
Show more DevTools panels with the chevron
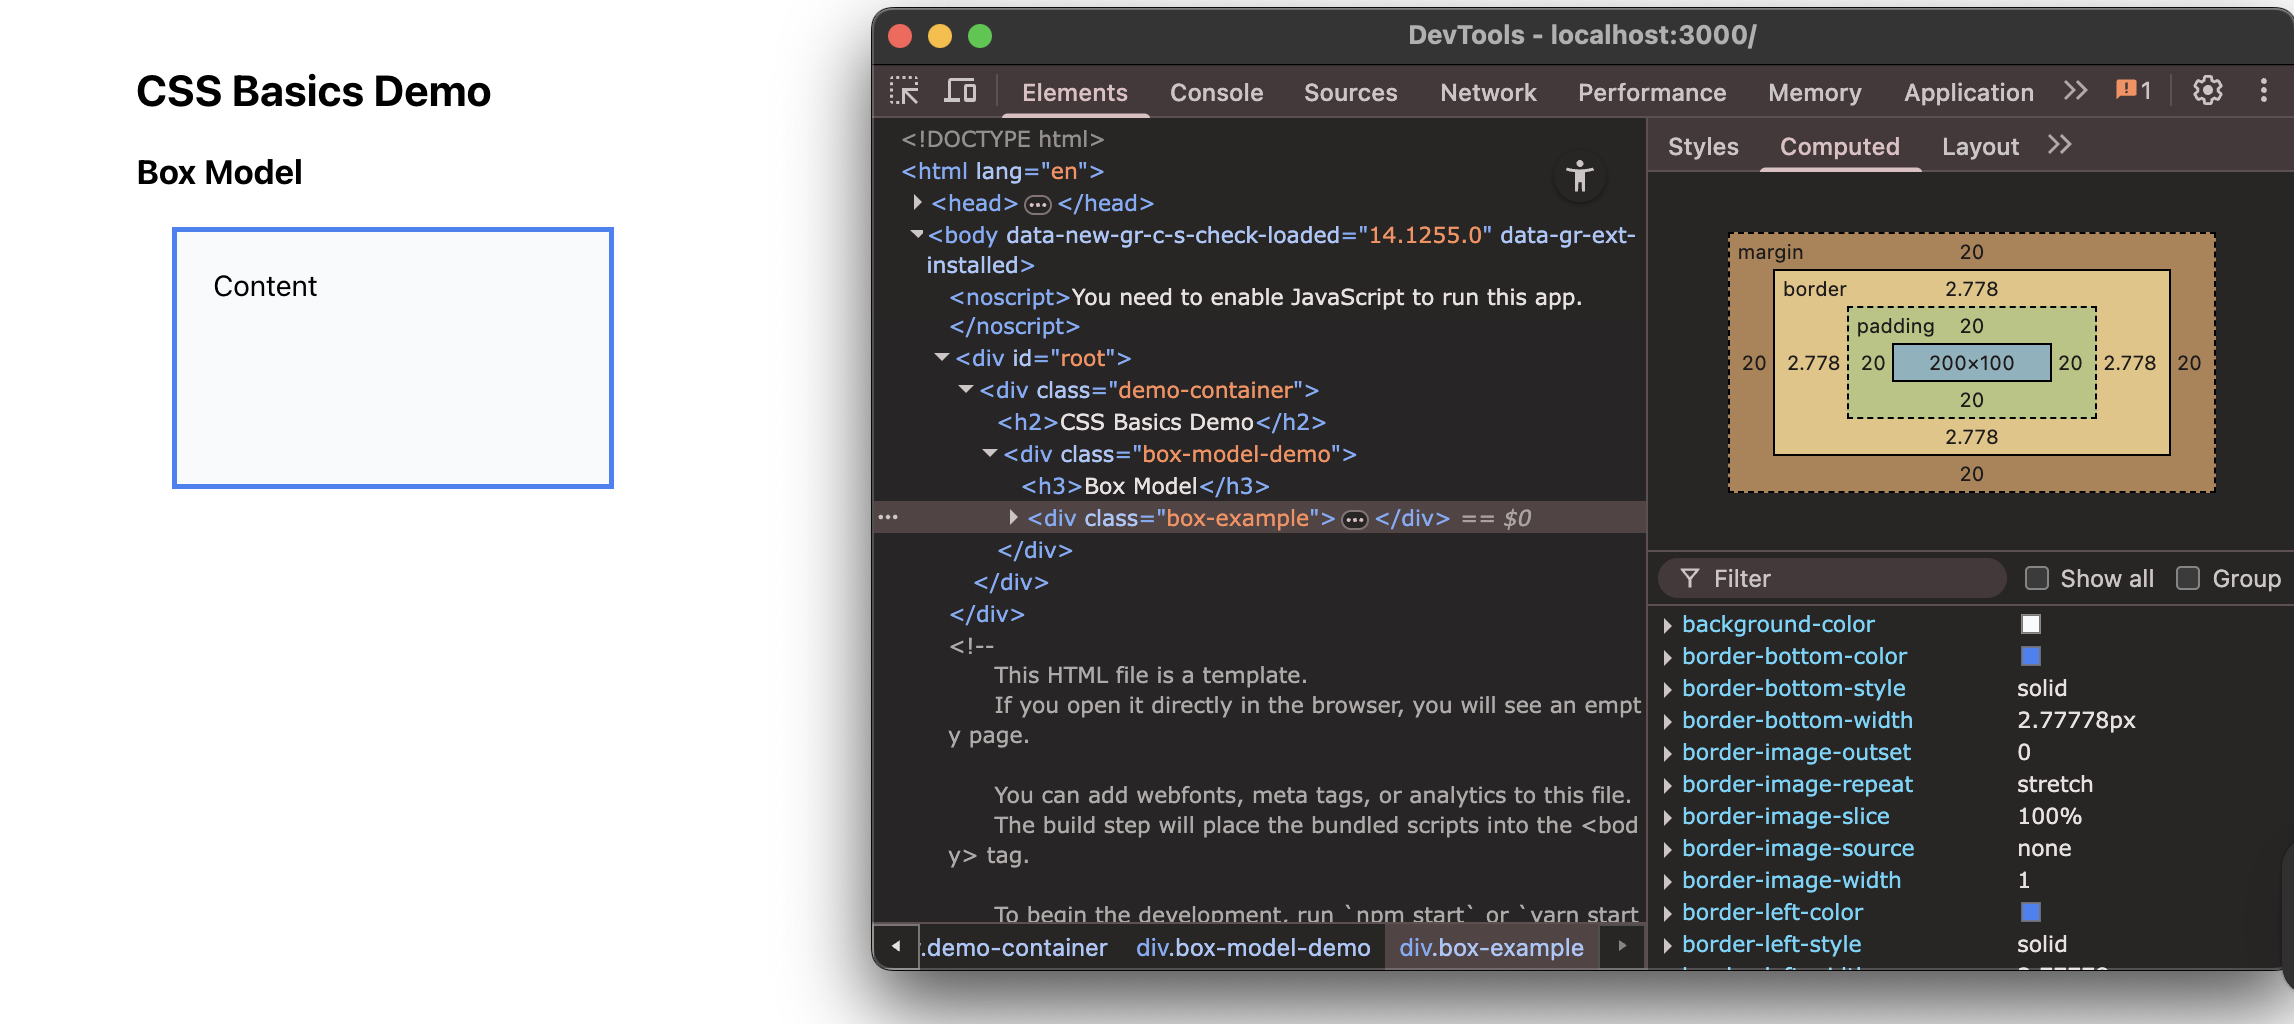click(2075, 91)
